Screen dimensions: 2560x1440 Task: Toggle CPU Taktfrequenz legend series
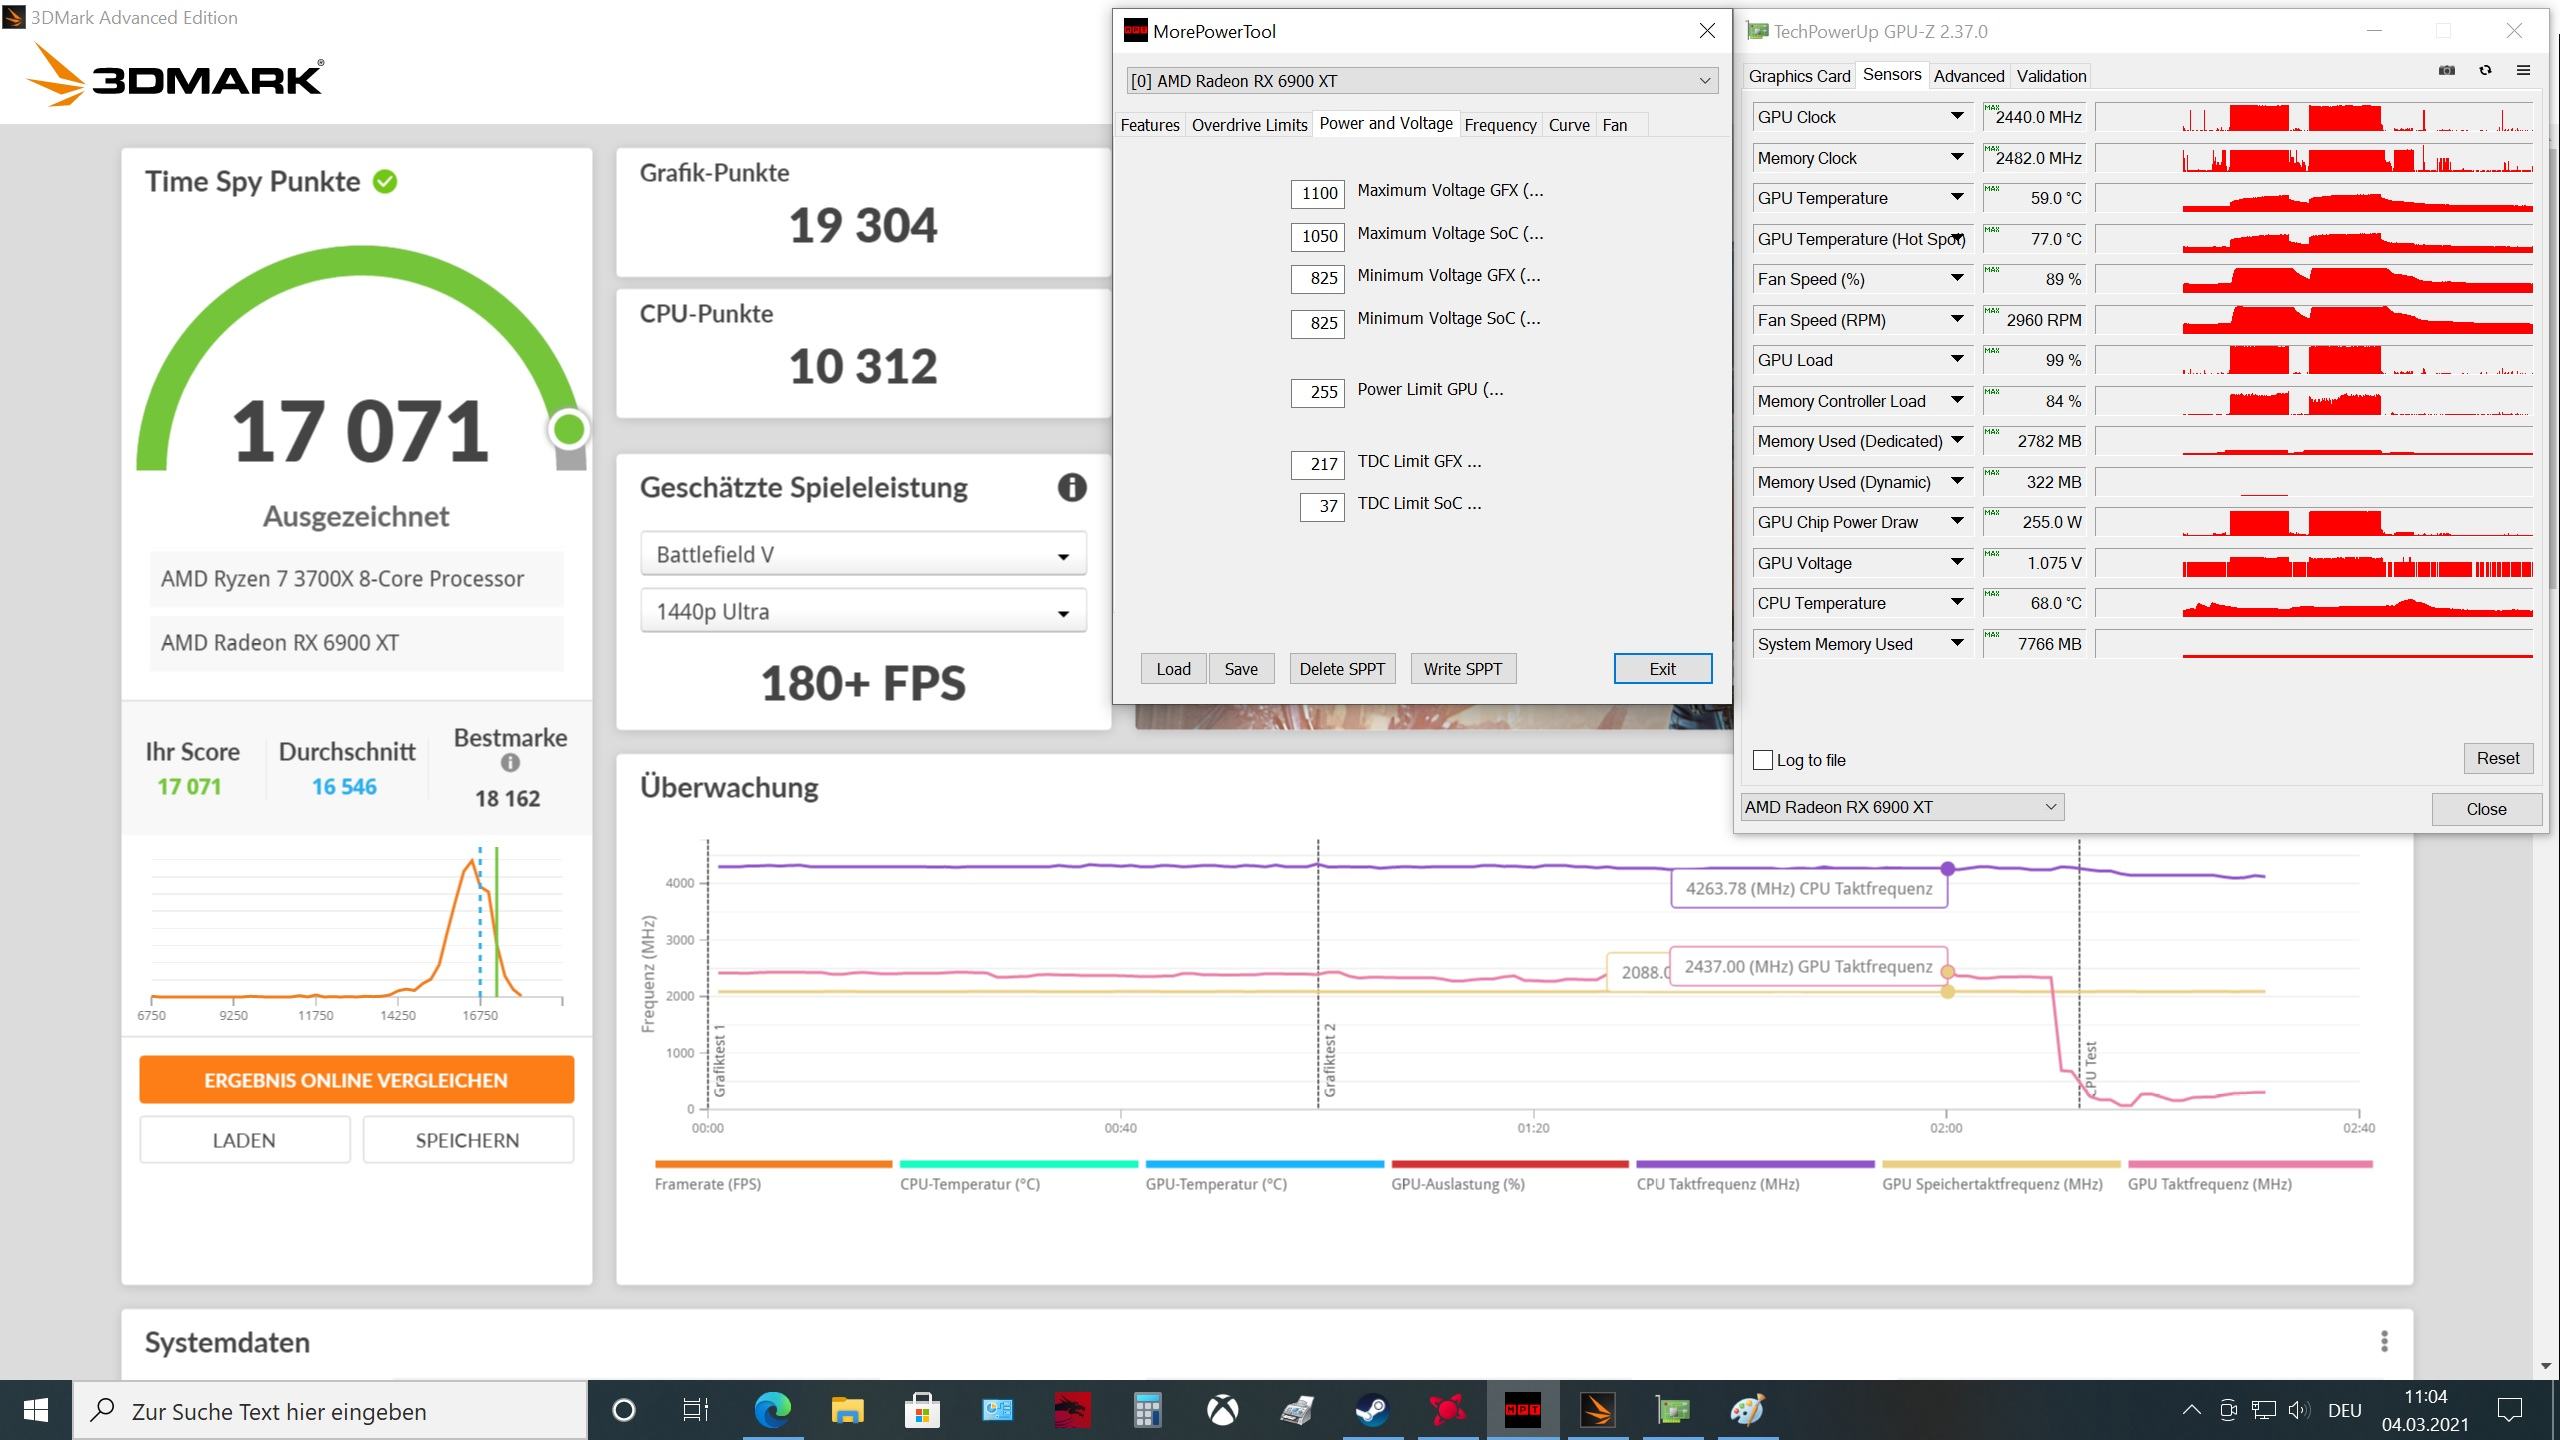1755,1176
